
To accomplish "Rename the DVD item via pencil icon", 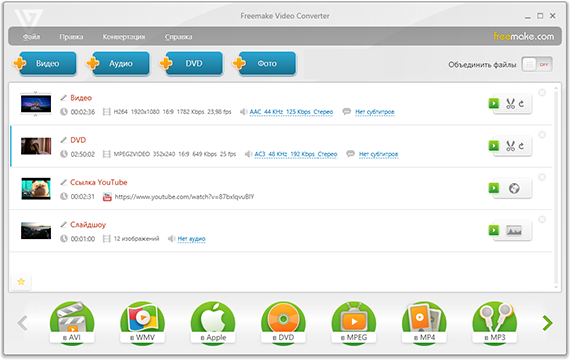I will pyautogui.click(x=64, y=140).
